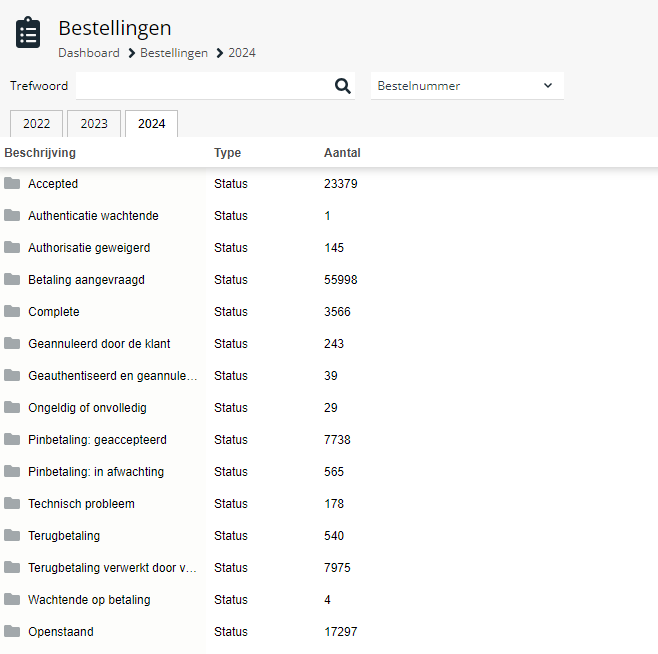Open the Bestellingen breadcrumb link
Screen dimensions: 658x654
click(x=174, y=53)
